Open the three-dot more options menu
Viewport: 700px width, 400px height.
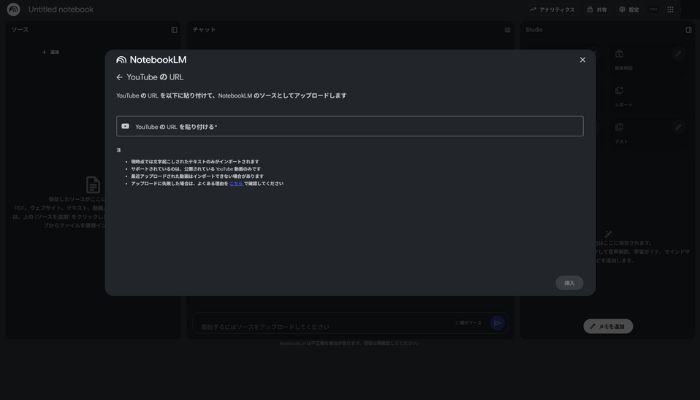654,9
